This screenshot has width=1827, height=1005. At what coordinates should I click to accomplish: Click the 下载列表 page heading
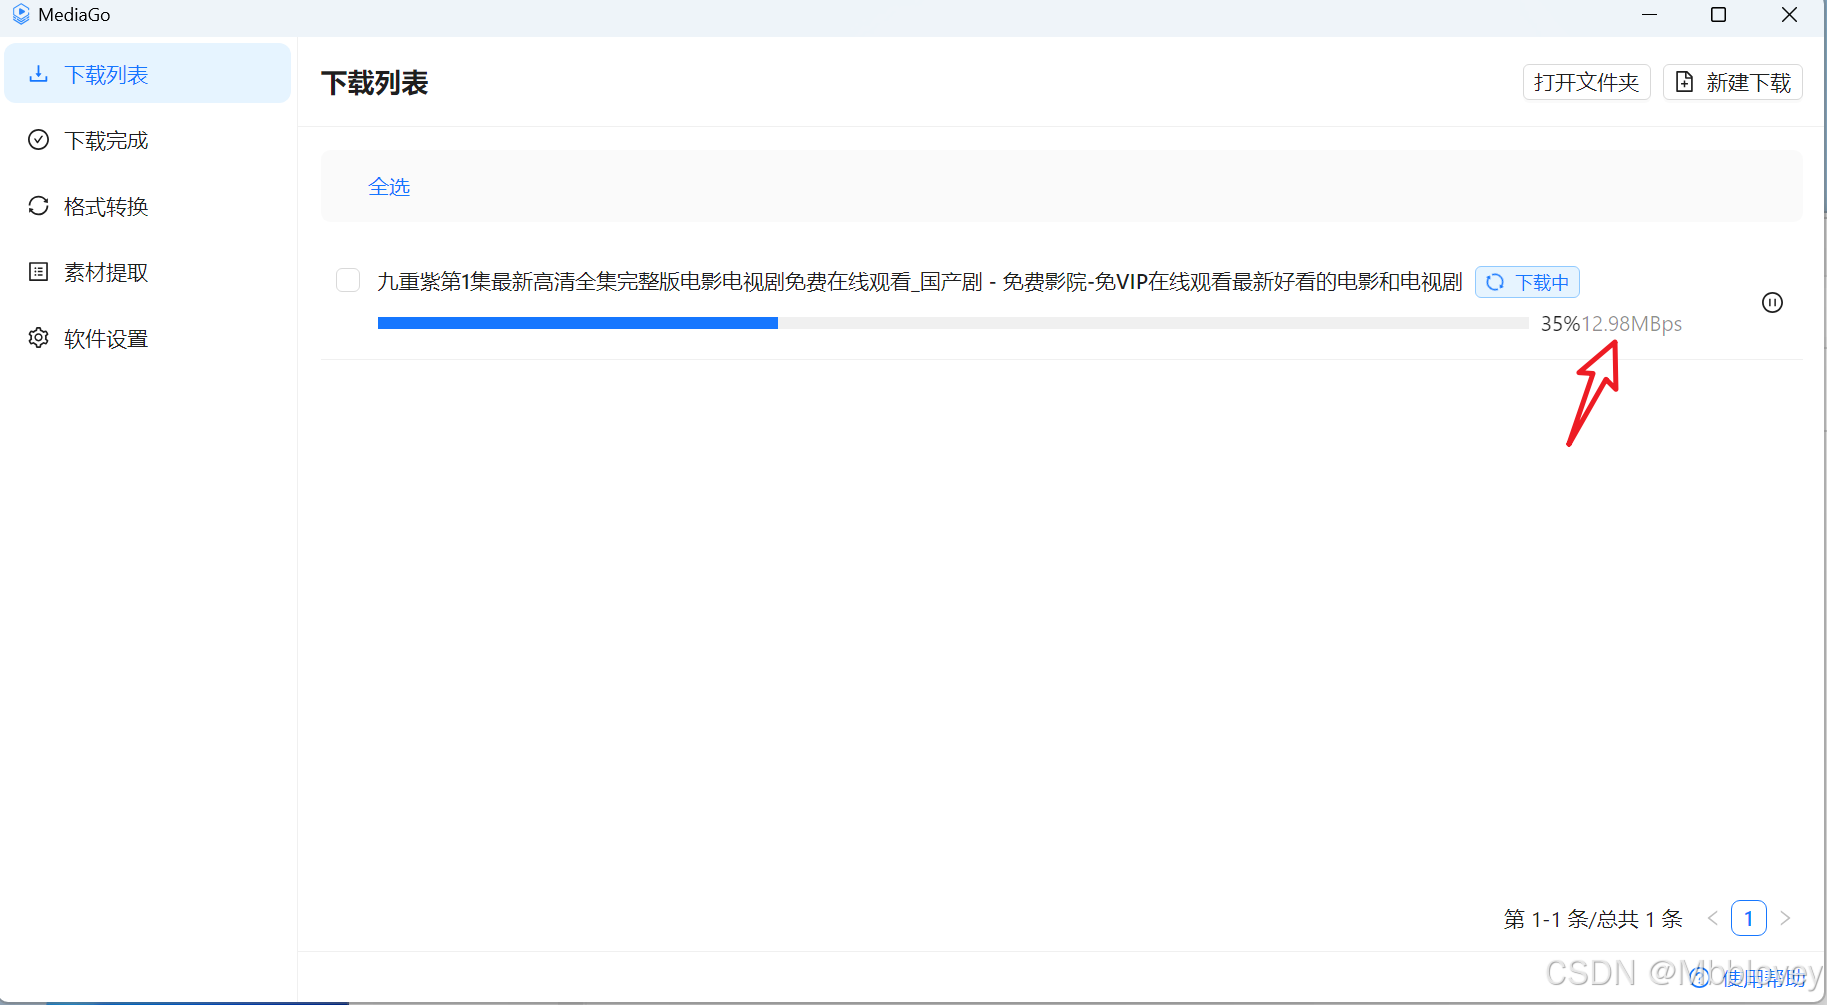pyautogui.click(x=375, y=83)
